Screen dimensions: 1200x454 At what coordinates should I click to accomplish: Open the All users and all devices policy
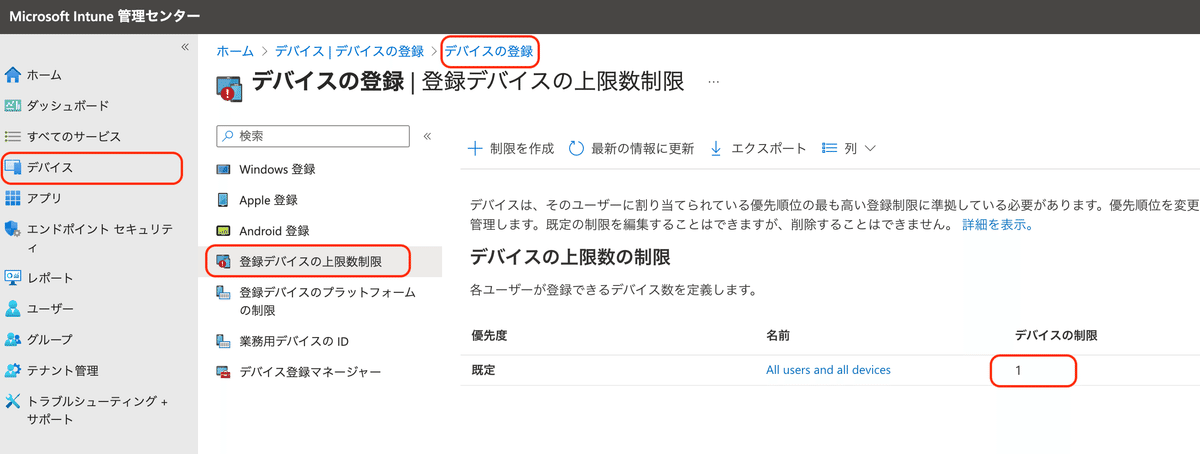pos(828,370)
